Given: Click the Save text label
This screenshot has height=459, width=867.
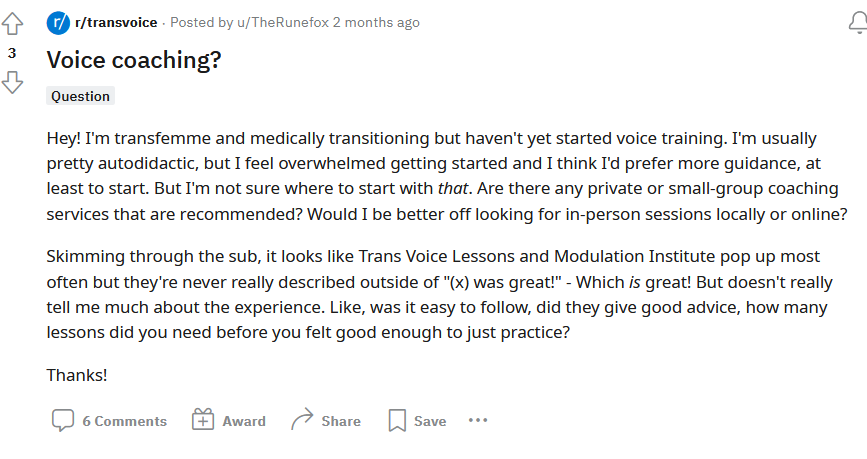Looking at the screenshot, I should [430, 421].
